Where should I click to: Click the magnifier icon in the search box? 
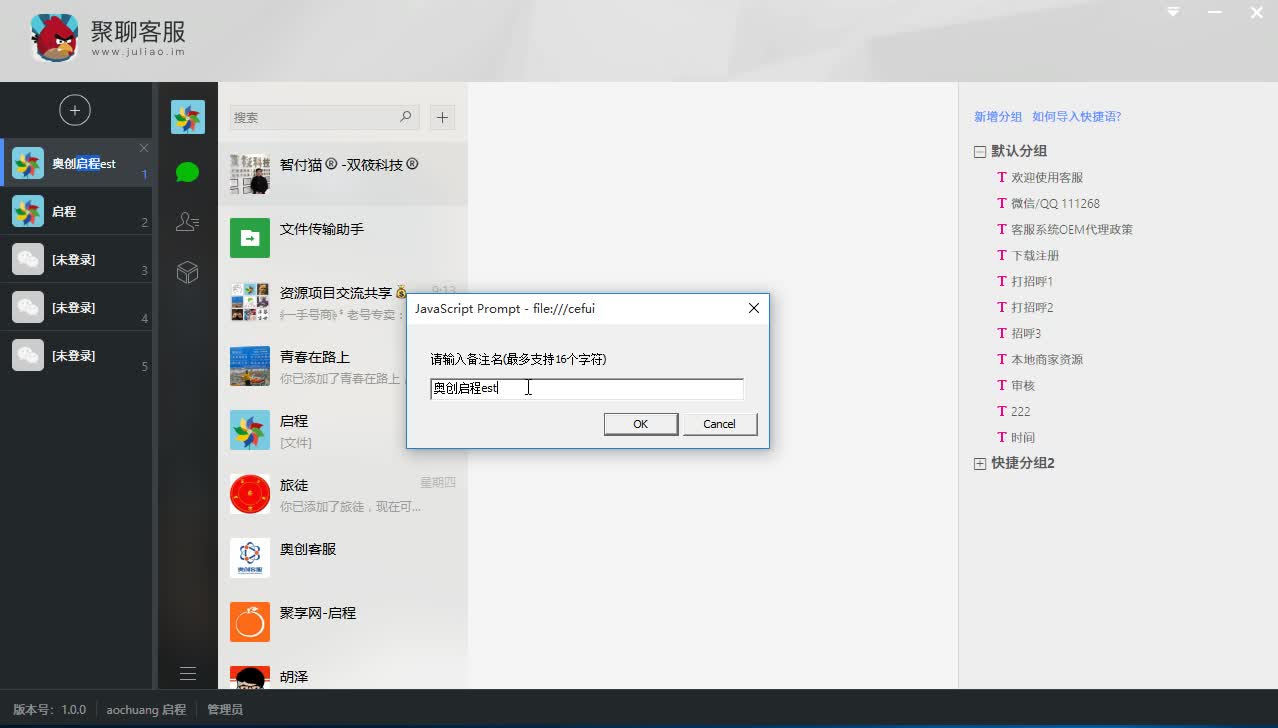[405, 117]
